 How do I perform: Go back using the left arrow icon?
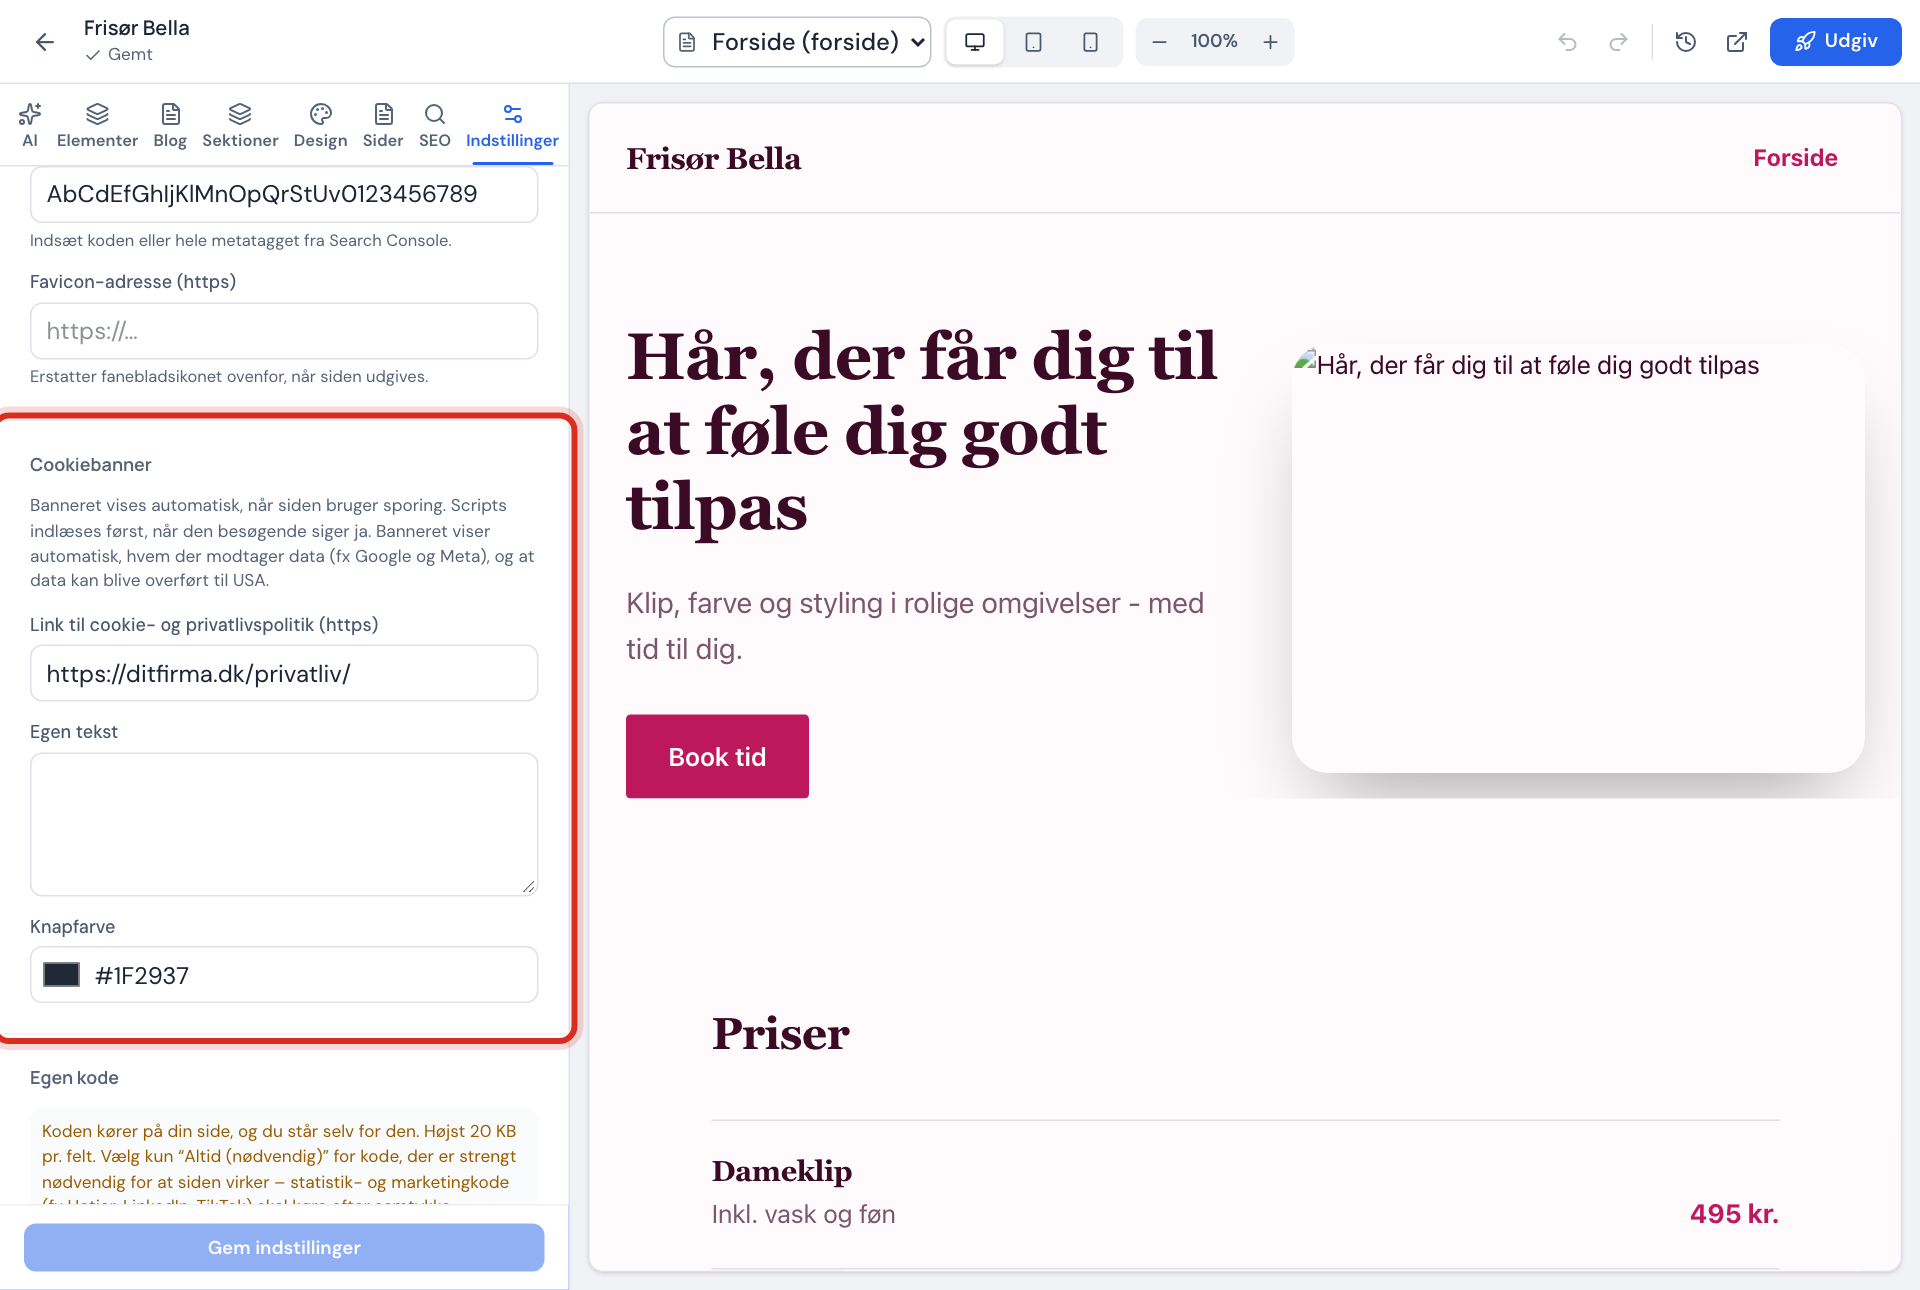(44, 41)
